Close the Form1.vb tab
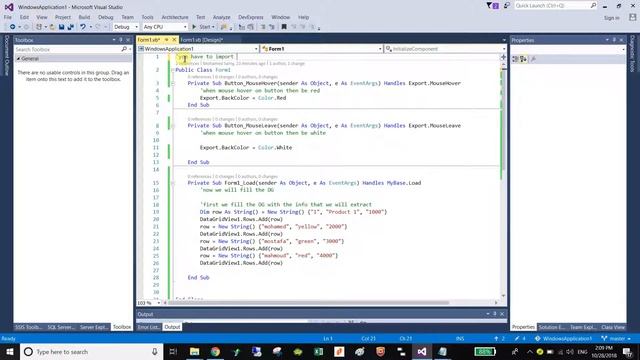The width and height of the screenshot is (640, 360). point(174,40)
